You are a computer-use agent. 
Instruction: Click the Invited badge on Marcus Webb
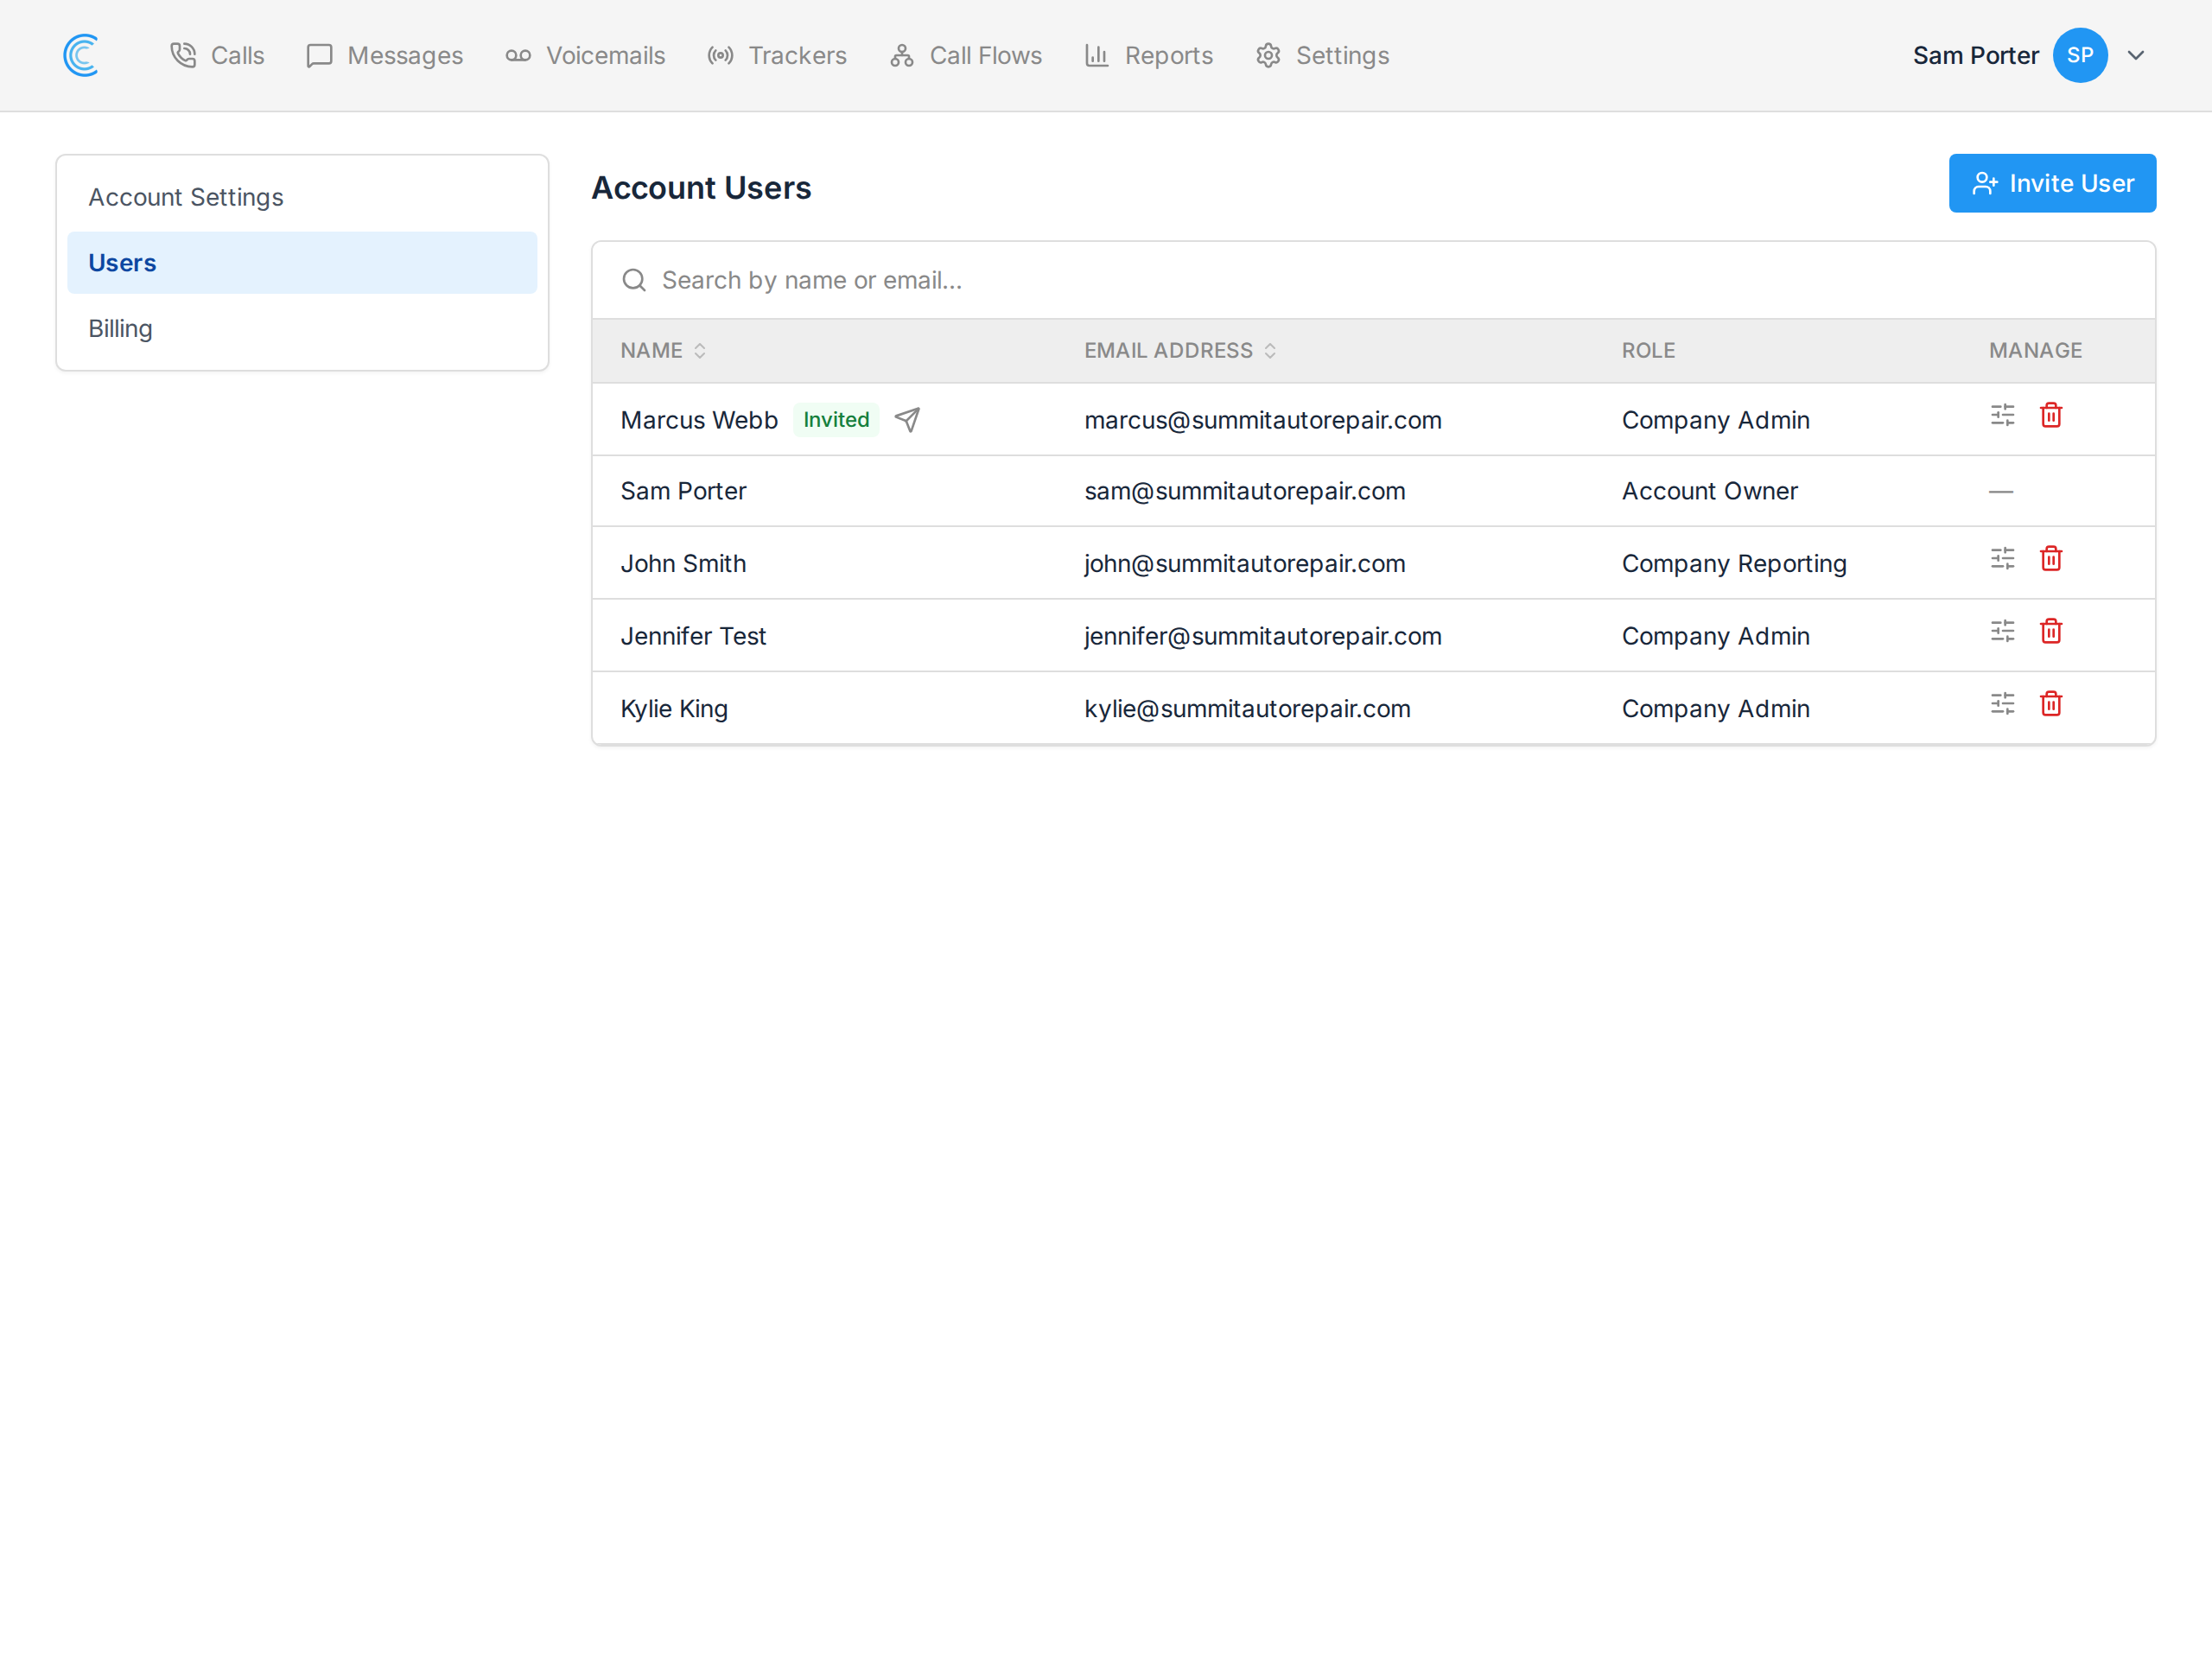pos(836,420)
